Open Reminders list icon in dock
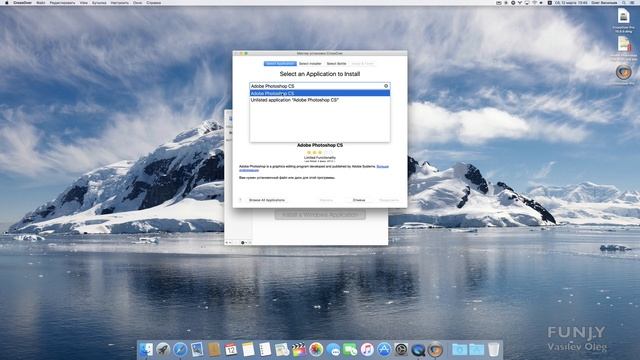 (265, 350)
